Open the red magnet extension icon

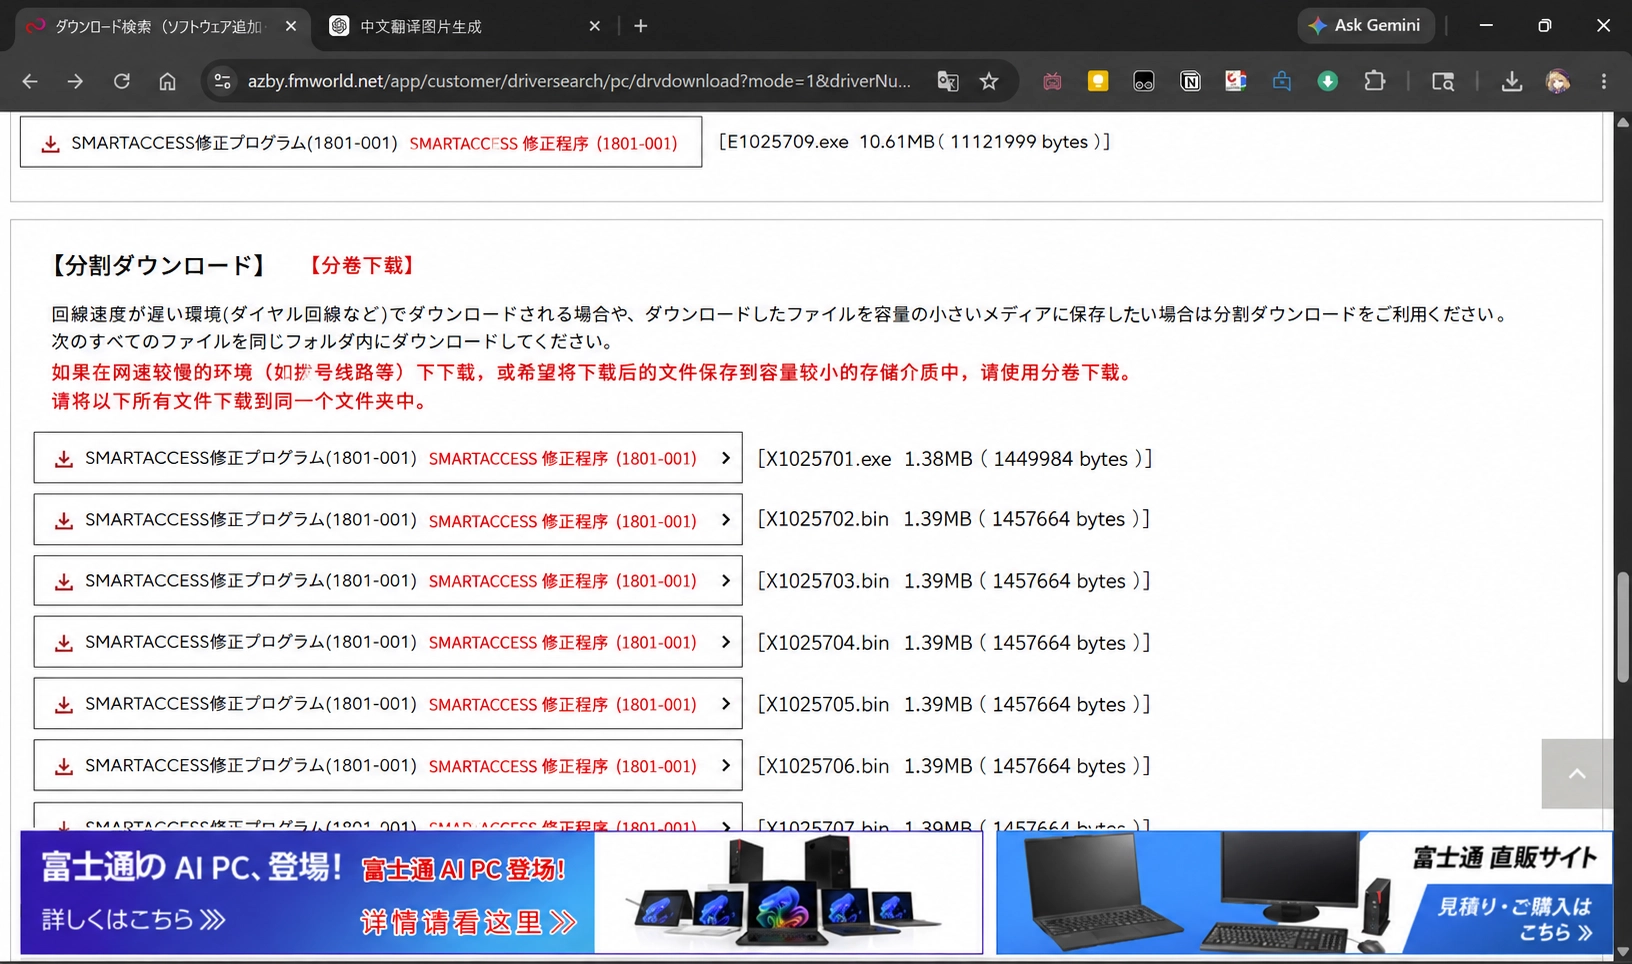tap(1236, 81)
